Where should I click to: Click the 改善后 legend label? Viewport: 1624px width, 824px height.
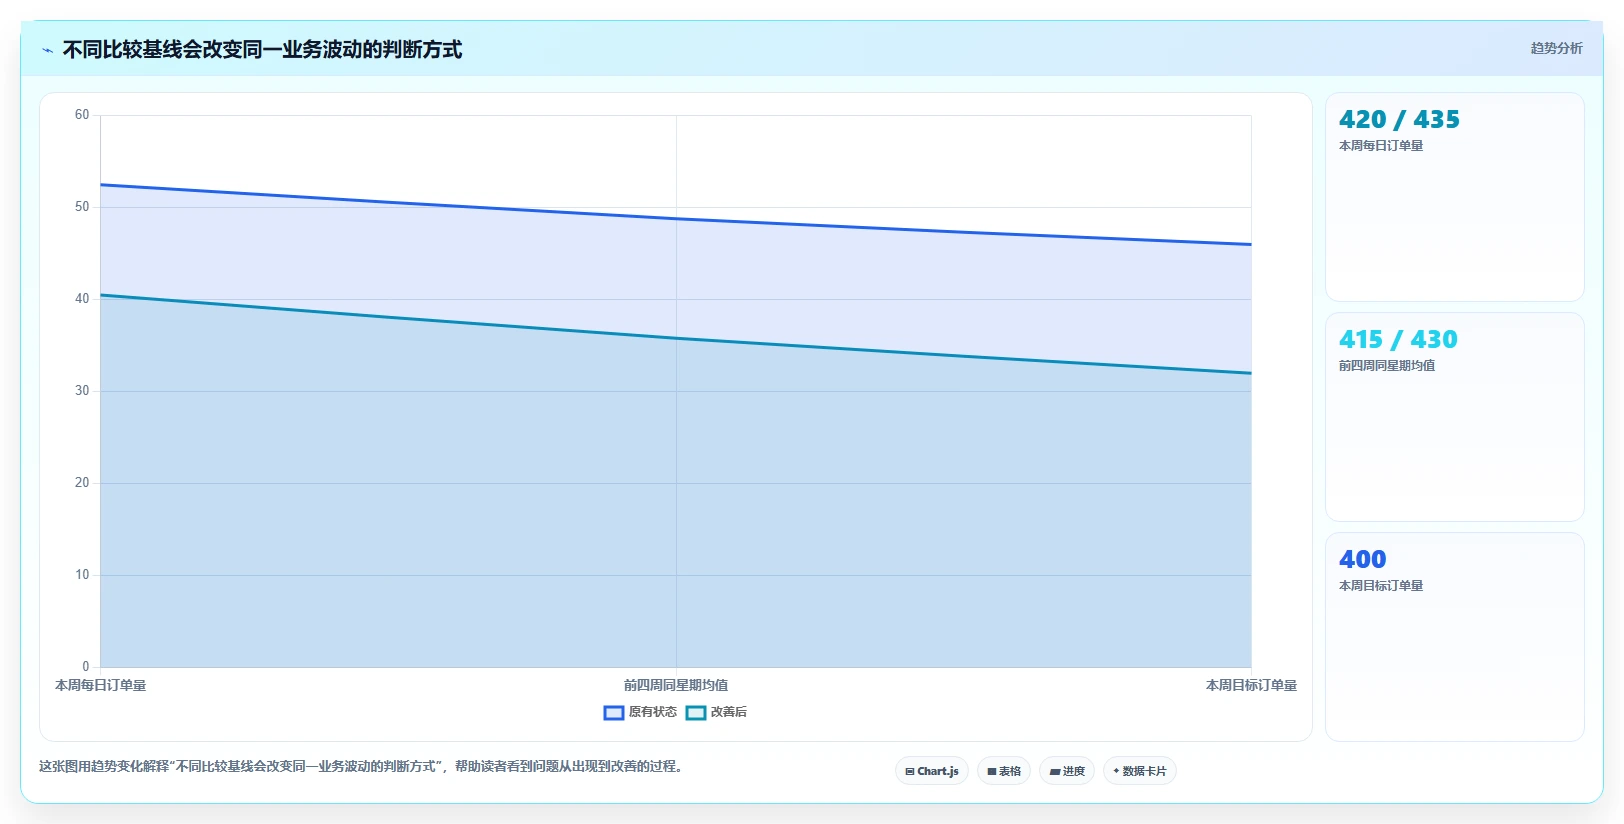729,712
